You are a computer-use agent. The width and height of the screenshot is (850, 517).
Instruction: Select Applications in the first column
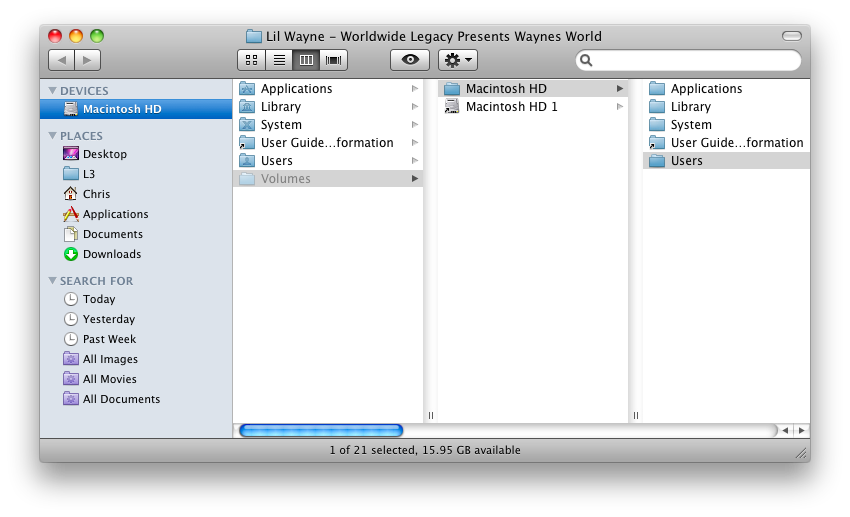click(328, 88)
